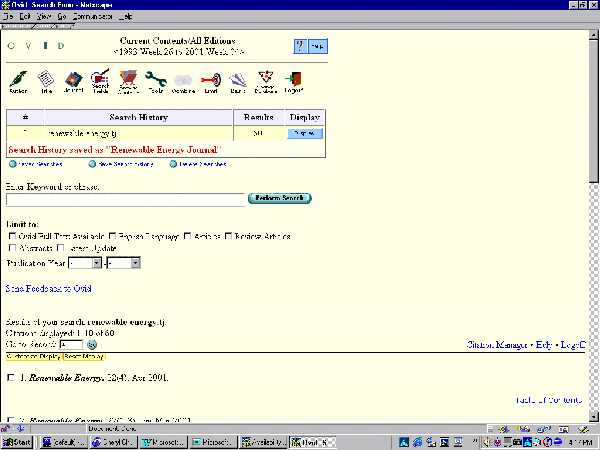Click the Remove Searches bullet icon
The width and height of the screenshot is (600, 450).
pyautogui.click(x=13, y=164)
